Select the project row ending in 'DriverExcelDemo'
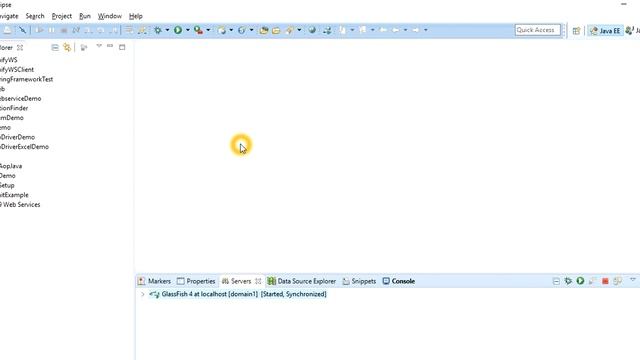 24,147
